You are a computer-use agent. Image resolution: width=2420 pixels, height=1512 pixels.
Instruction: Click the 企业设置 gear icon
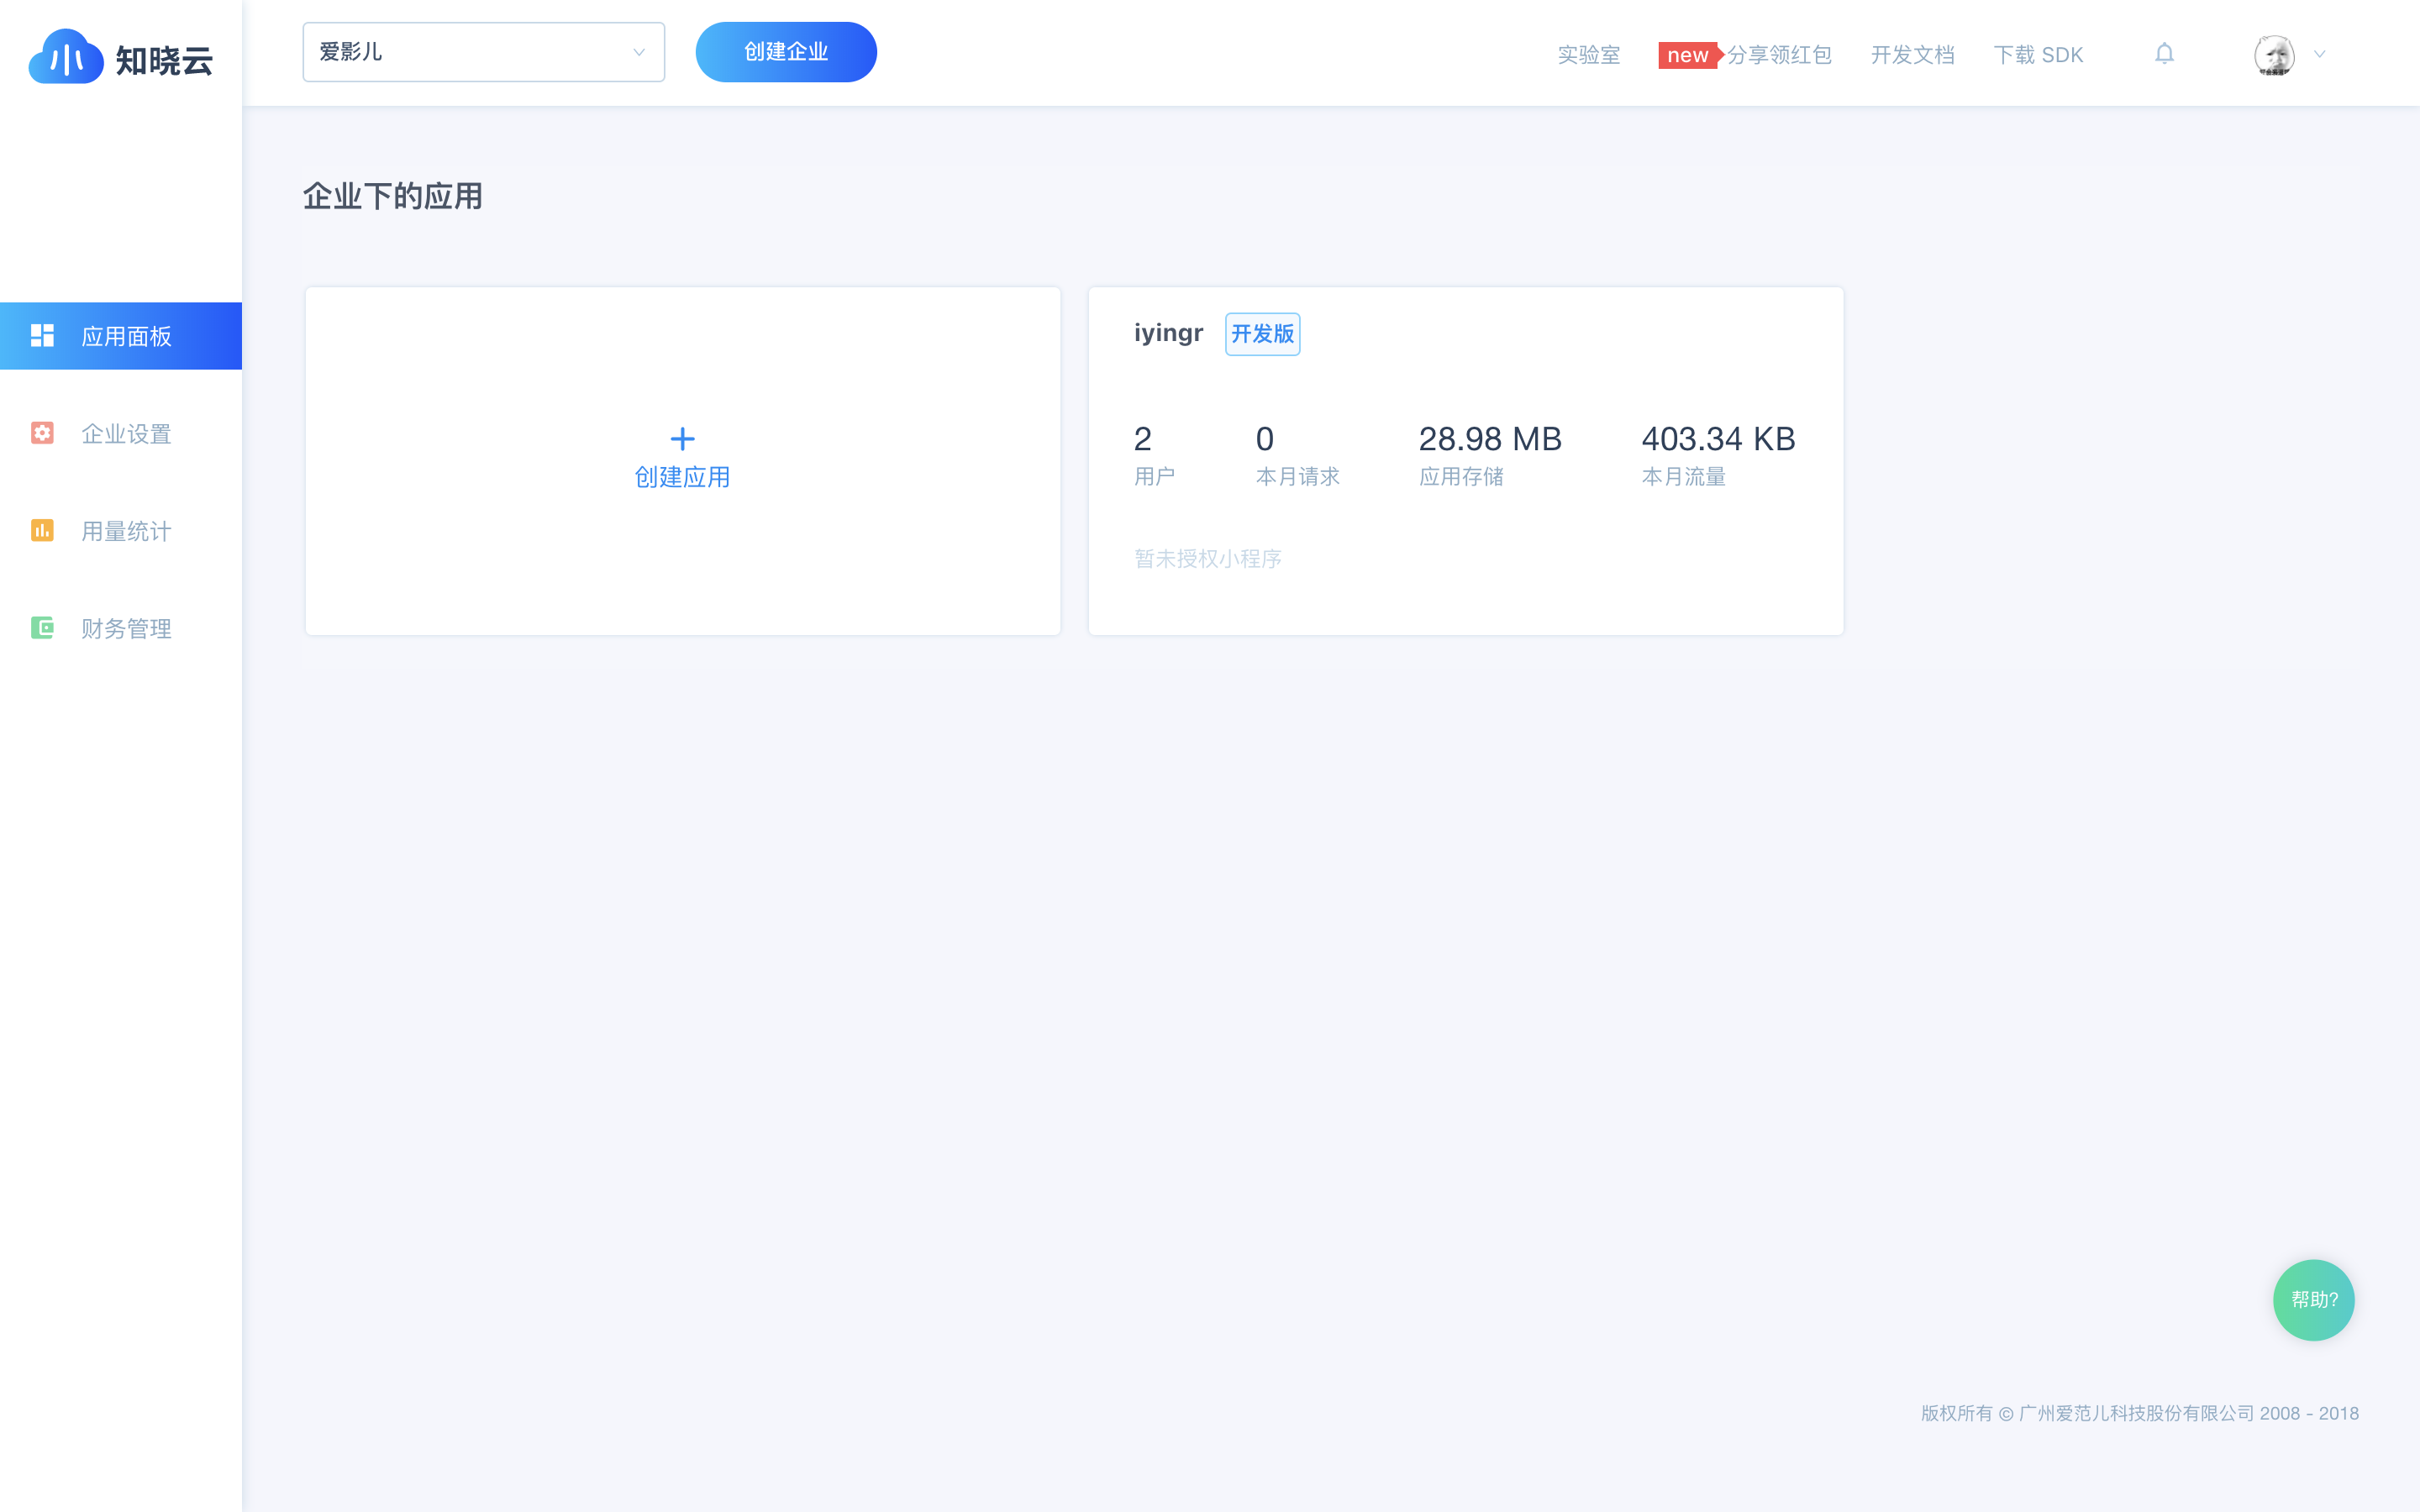pyautogui.click(x=42, y=433)
